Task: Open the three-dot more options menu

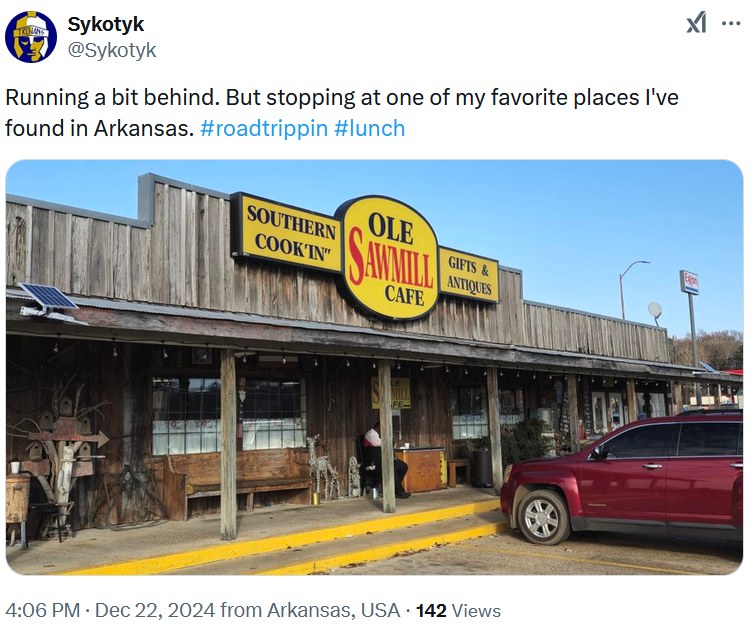Action: tap(731, 23)
